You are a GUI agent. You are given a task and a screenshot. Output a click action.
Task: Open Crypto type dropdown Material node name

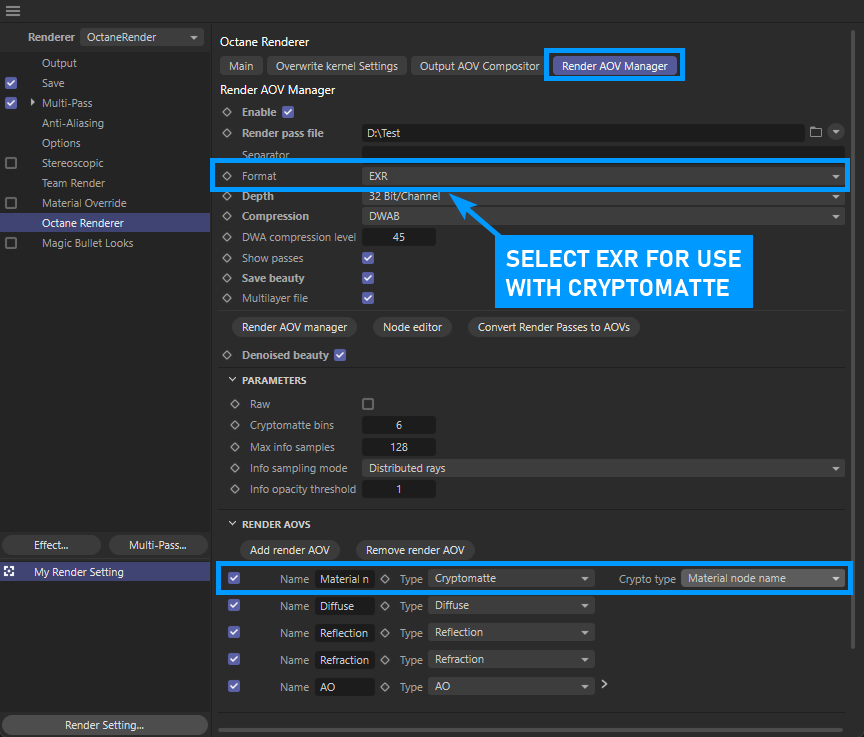coord(763,578)
